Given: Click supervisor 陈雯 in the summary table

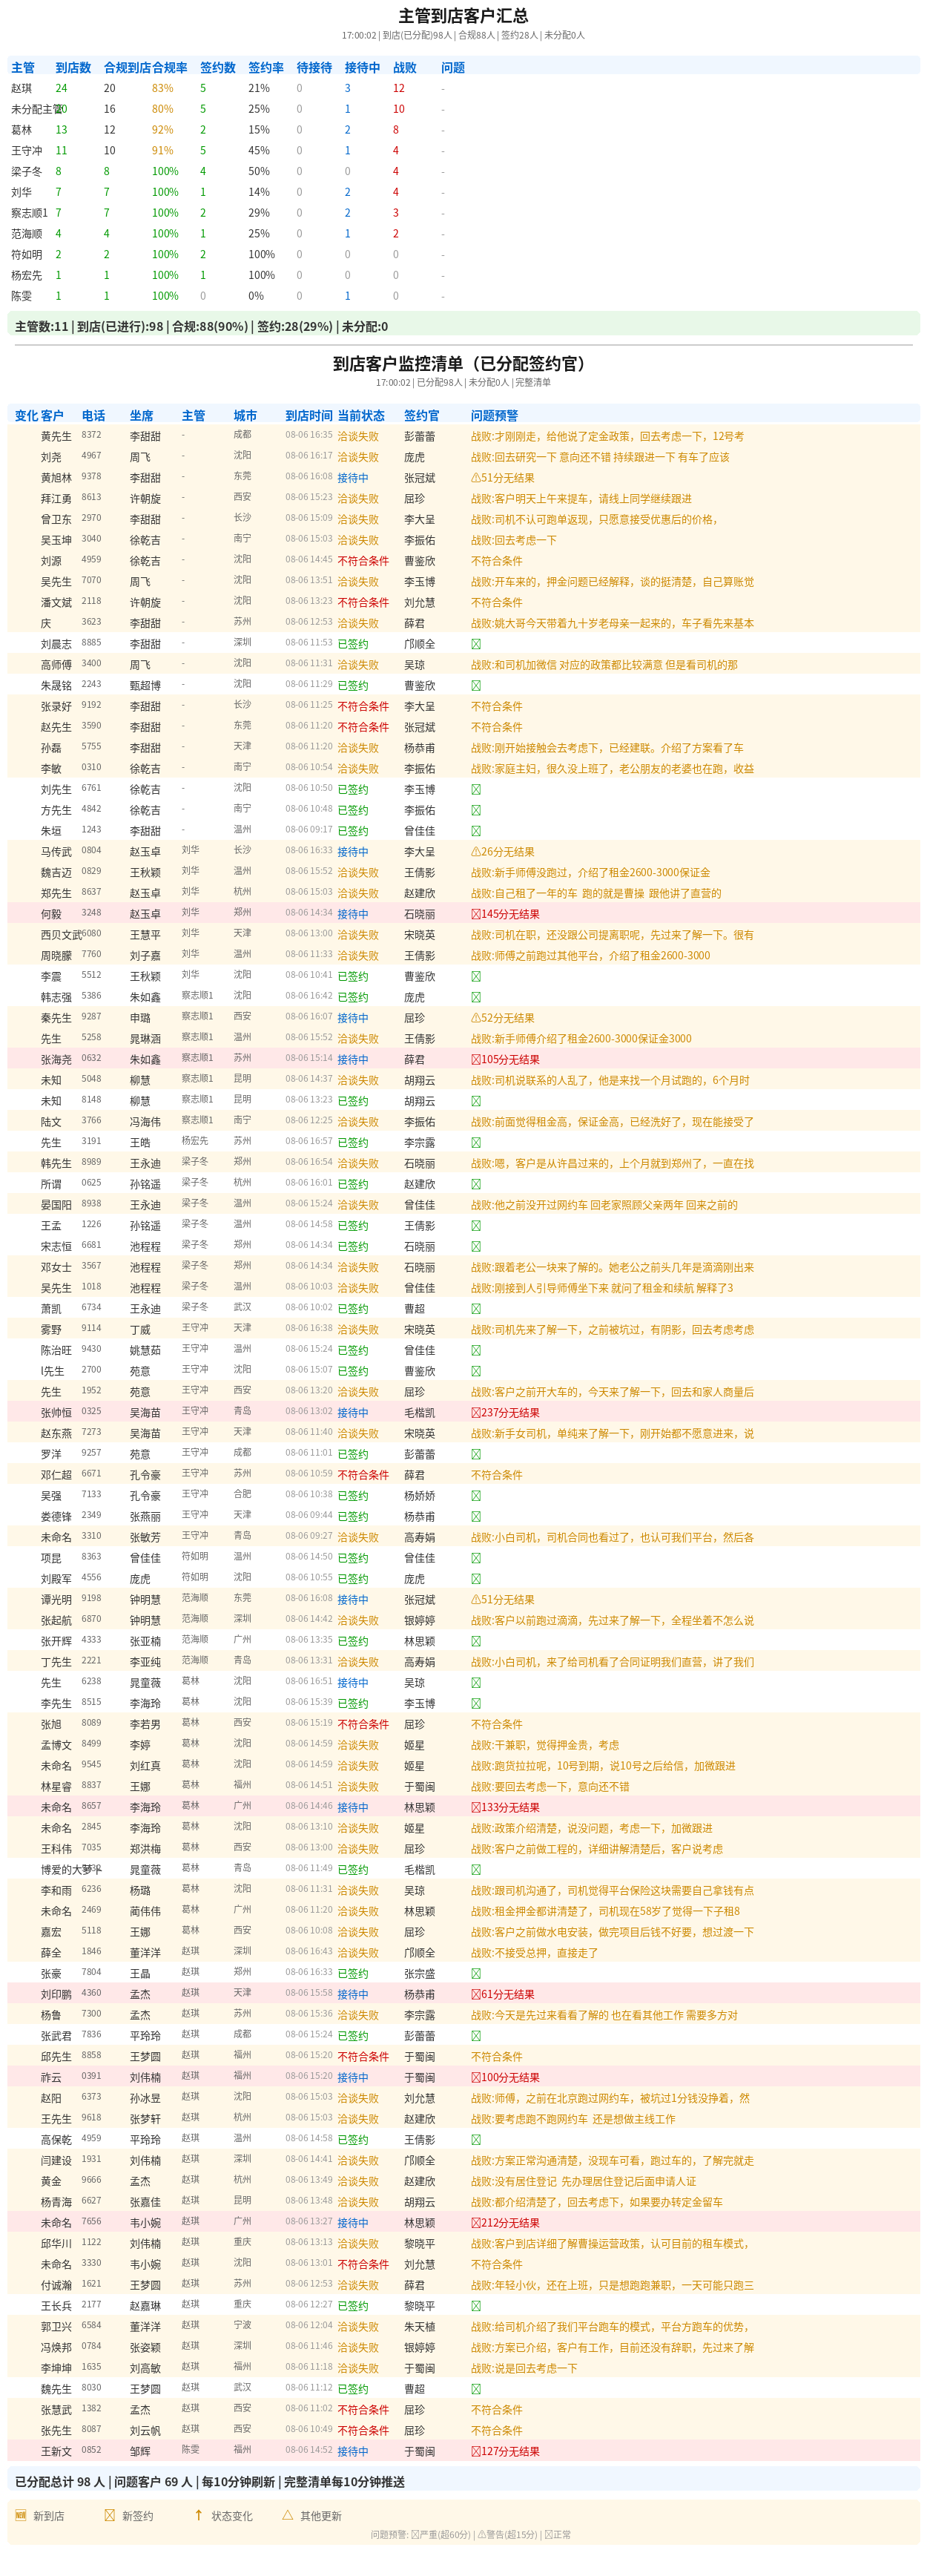Looking at the screenshot, I should coord(21,296).
